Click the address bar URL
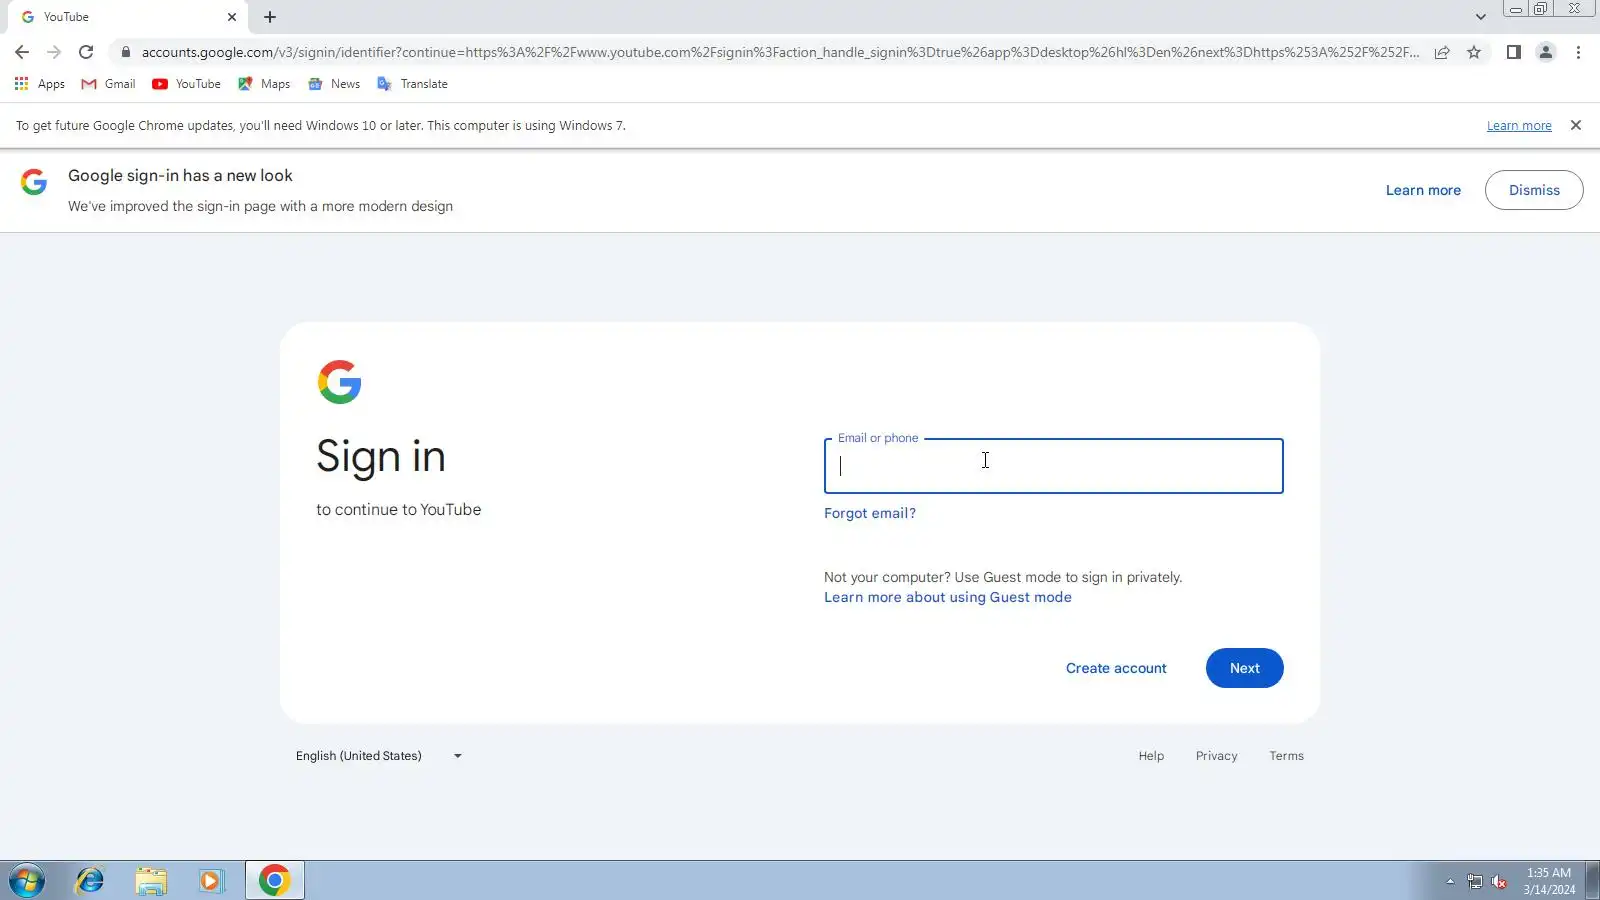This screenshot has width=1600, height=900. point(780,52)
